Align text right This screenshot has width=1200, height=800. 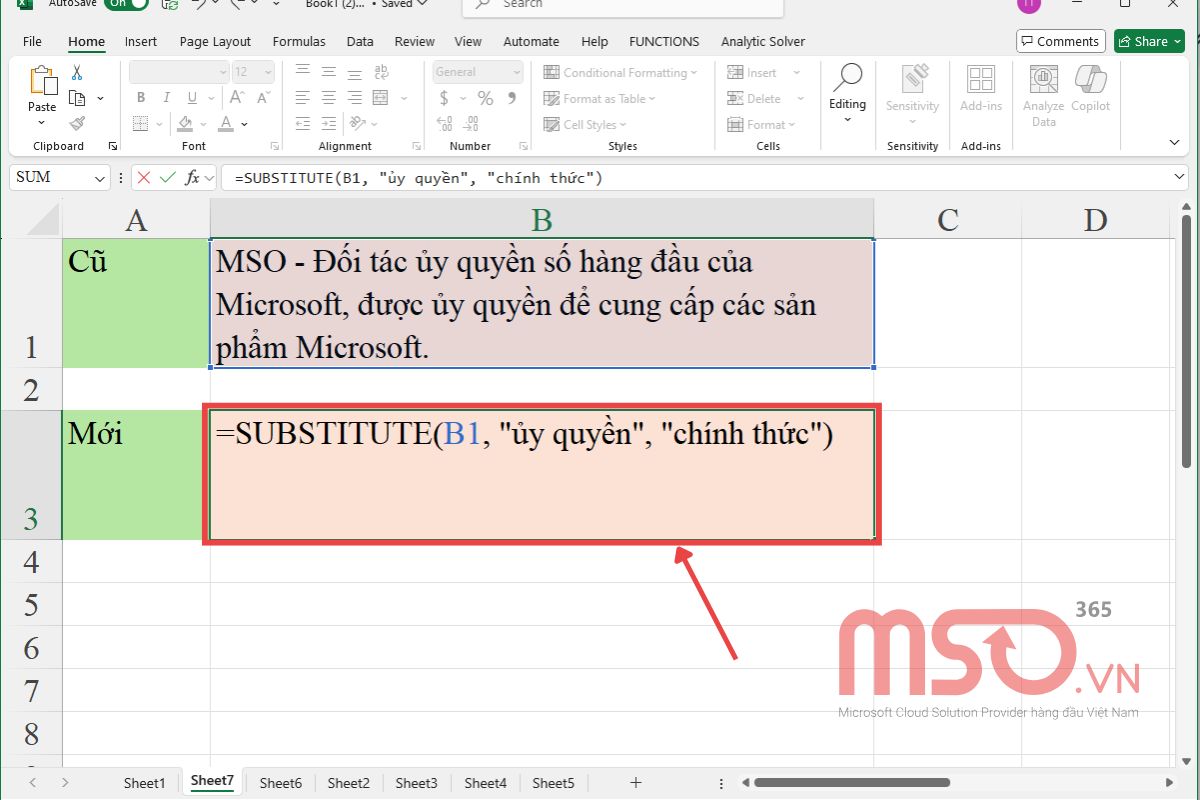pyautogui.click(x=353, y=98)
